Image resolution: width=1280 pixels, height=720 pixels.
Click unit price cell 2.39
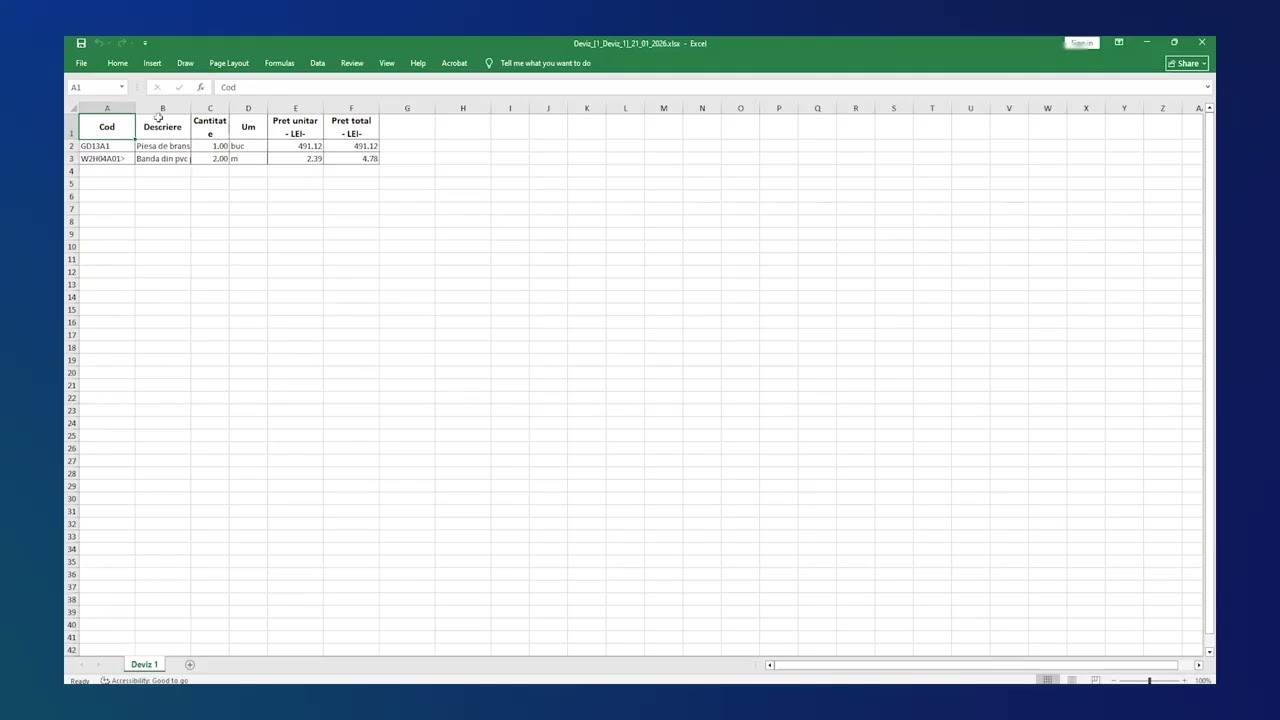(x=295, y=159)
